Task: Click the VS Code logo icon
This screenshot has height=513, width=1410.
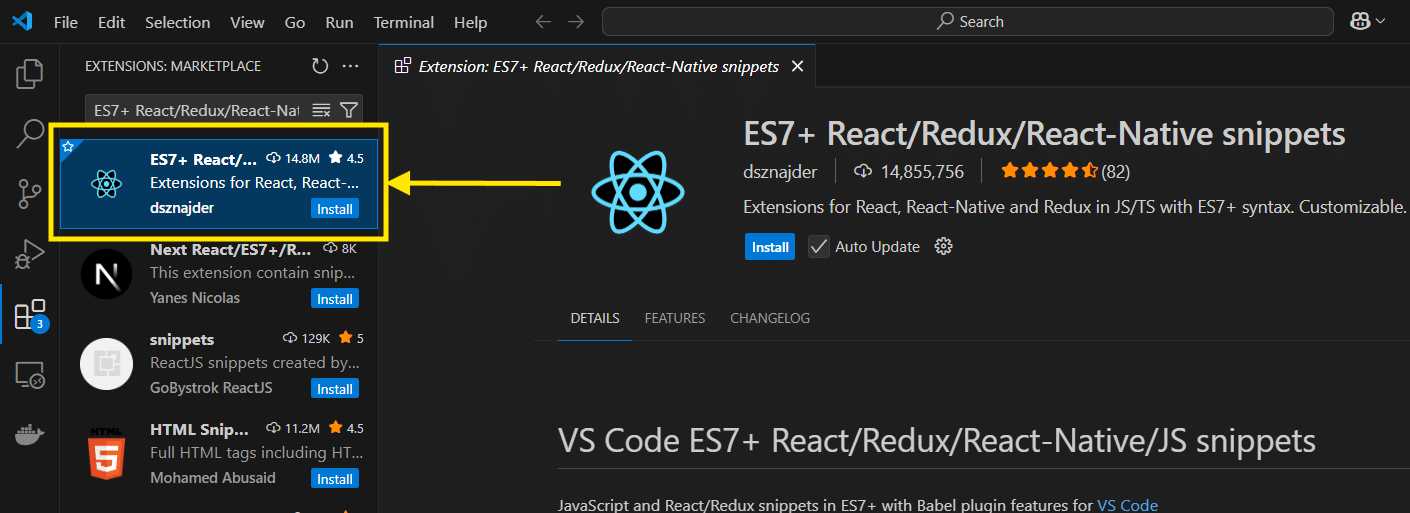Action: tap(22, 21)
